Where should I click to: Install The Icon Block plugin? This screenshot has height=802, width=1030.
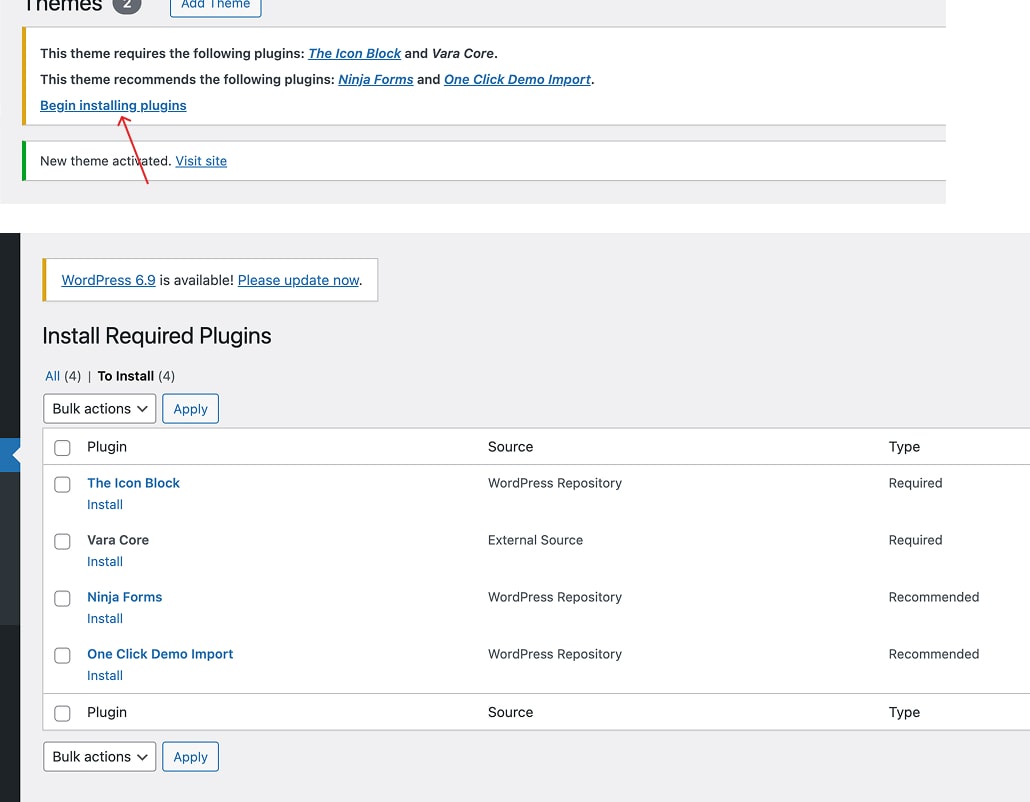click(x=104, y=505)
